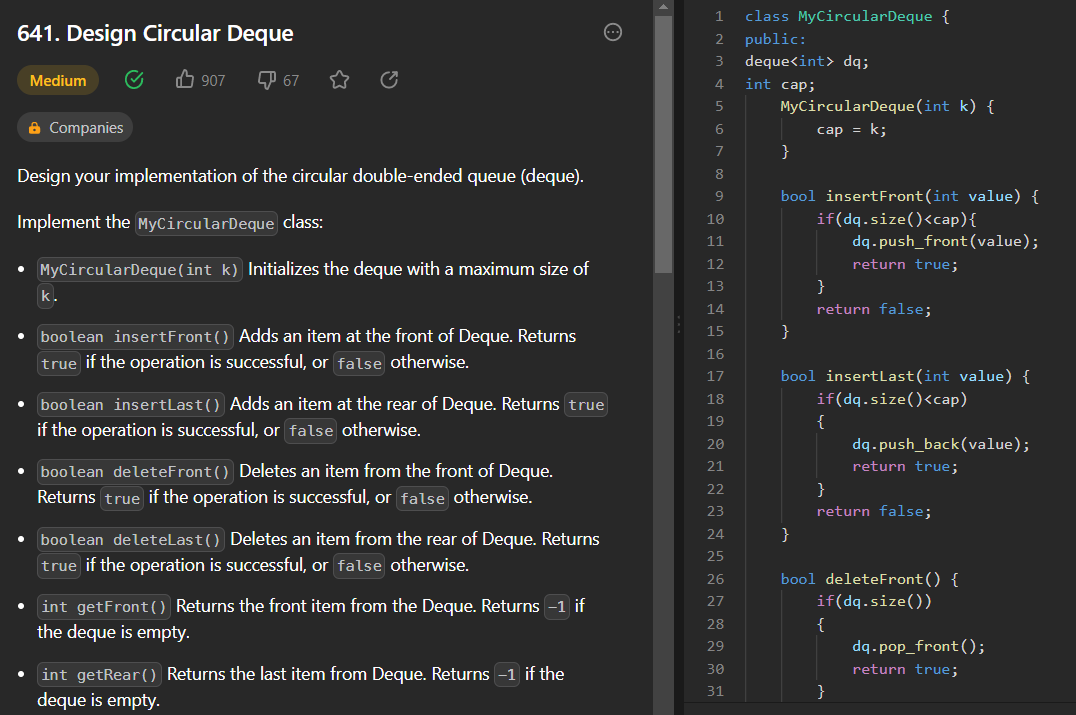Click line number 17 in editor gutter

[x=714, y=376]
